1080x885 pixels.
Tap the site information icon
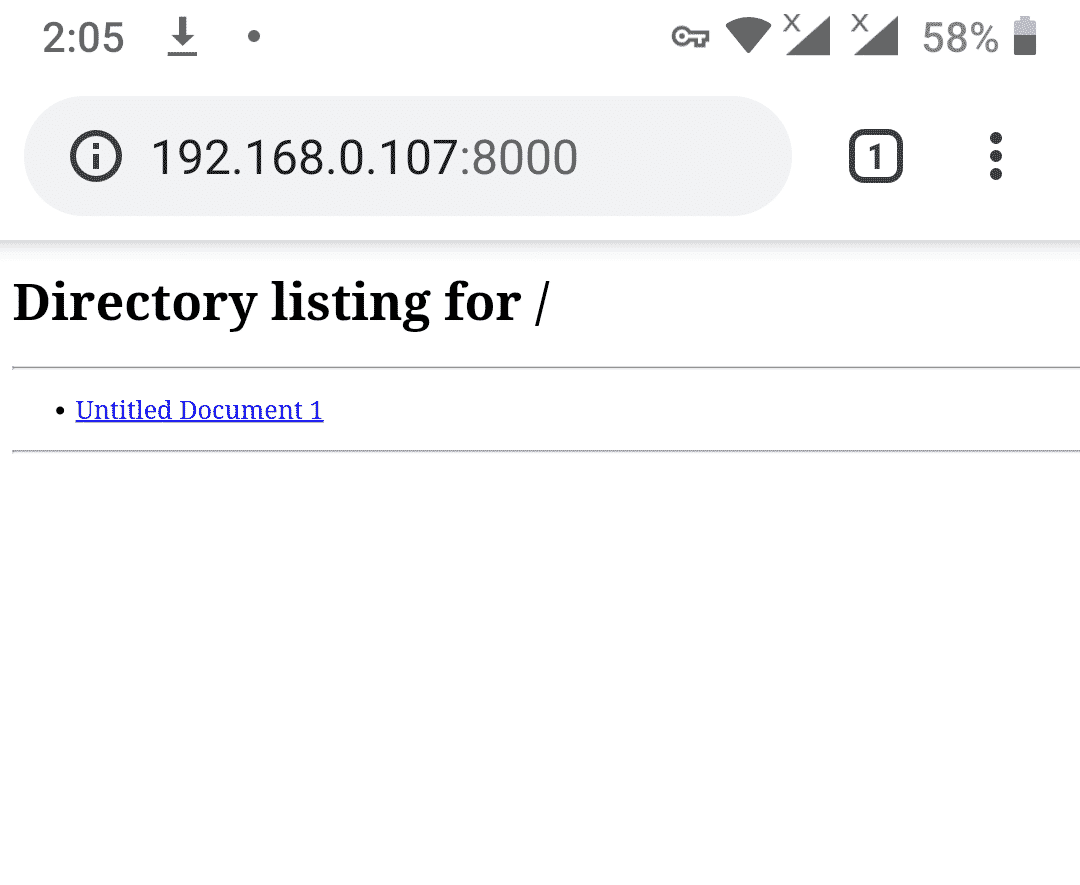coord(96,157)
